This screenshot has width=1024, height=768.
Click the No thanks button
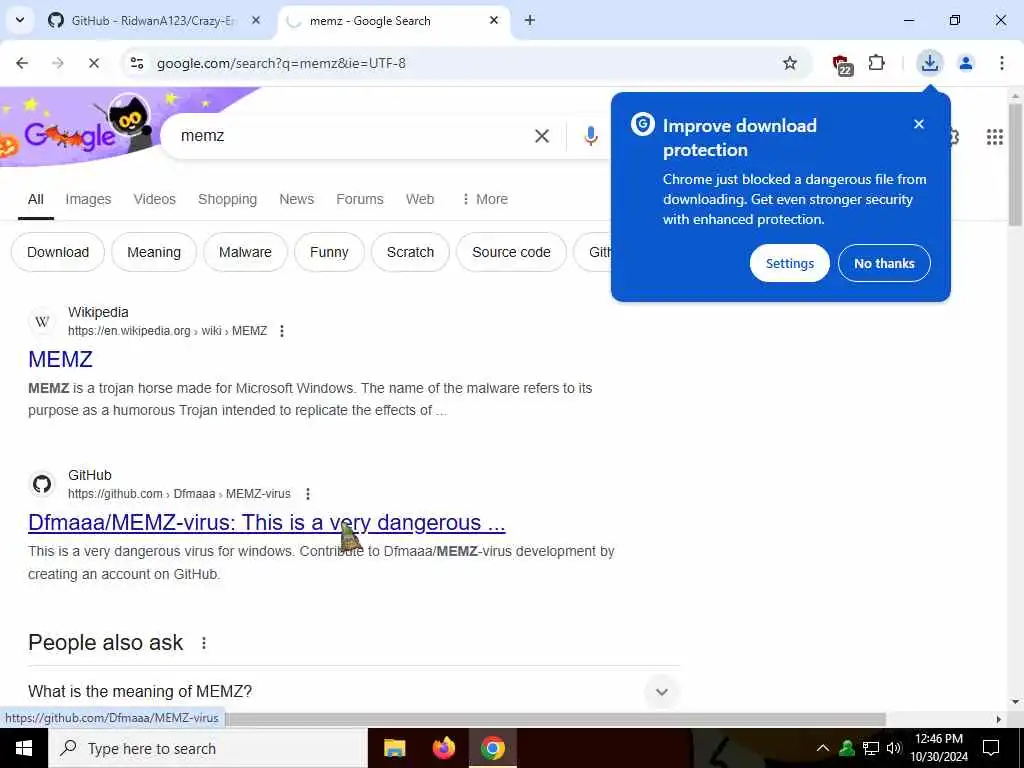click(884, 263)
